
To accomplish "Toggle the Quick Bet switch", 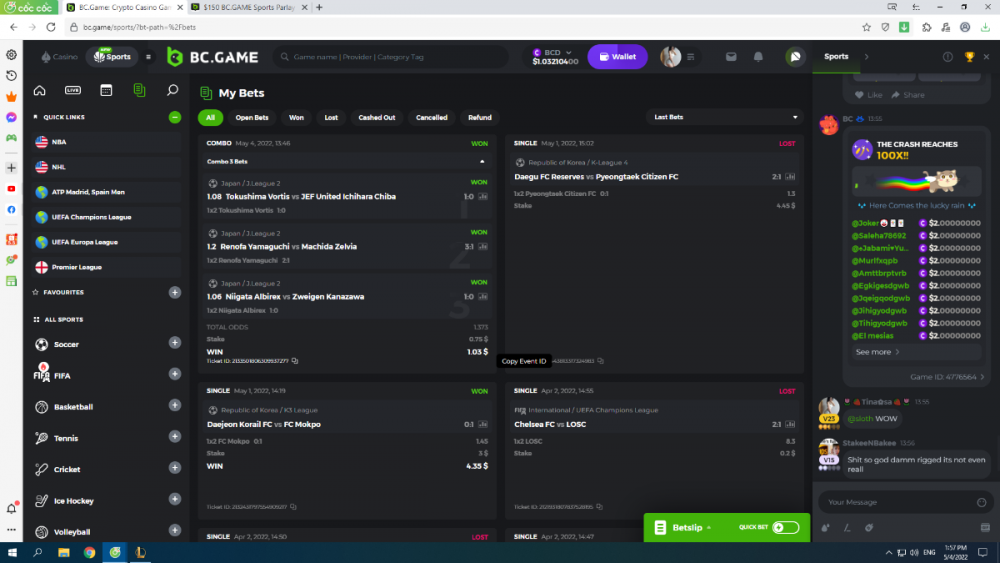I will tap(785, 527).
